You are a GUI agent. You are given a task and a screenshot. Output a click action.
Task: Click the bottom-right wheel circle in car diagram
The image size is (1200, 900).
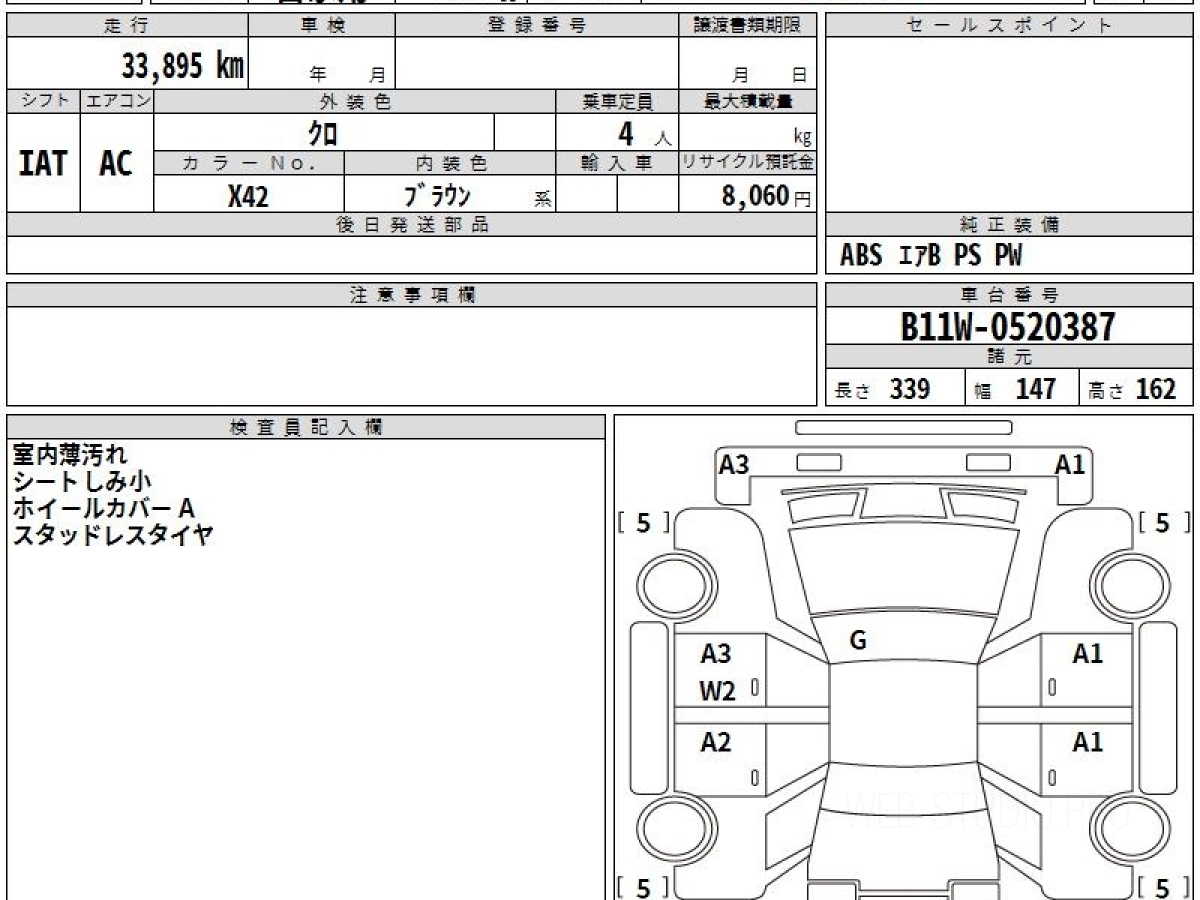[x=1125, y=828]
